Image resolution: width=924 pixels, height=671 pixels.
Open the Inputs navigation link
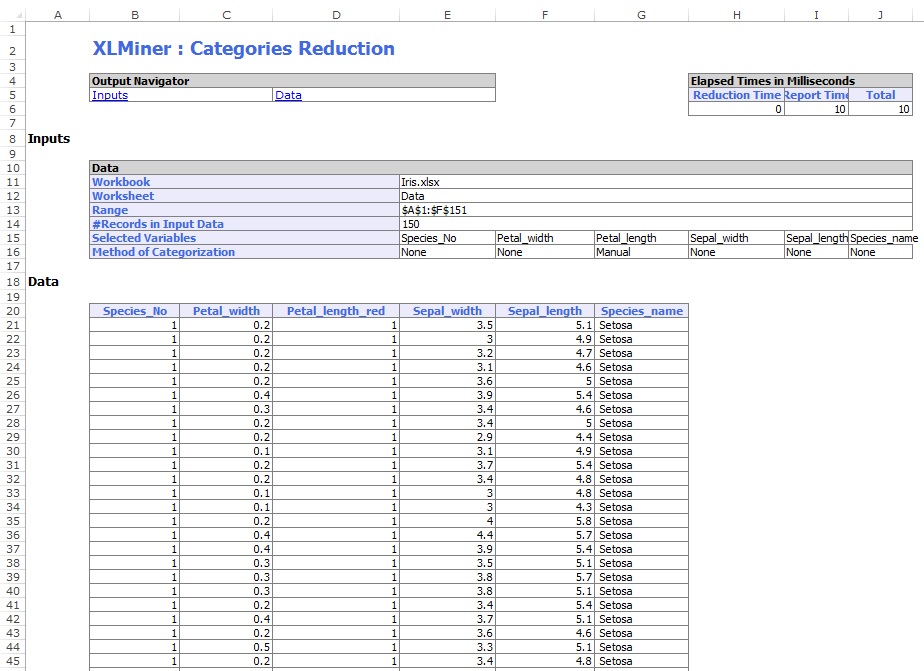(110, 95)
